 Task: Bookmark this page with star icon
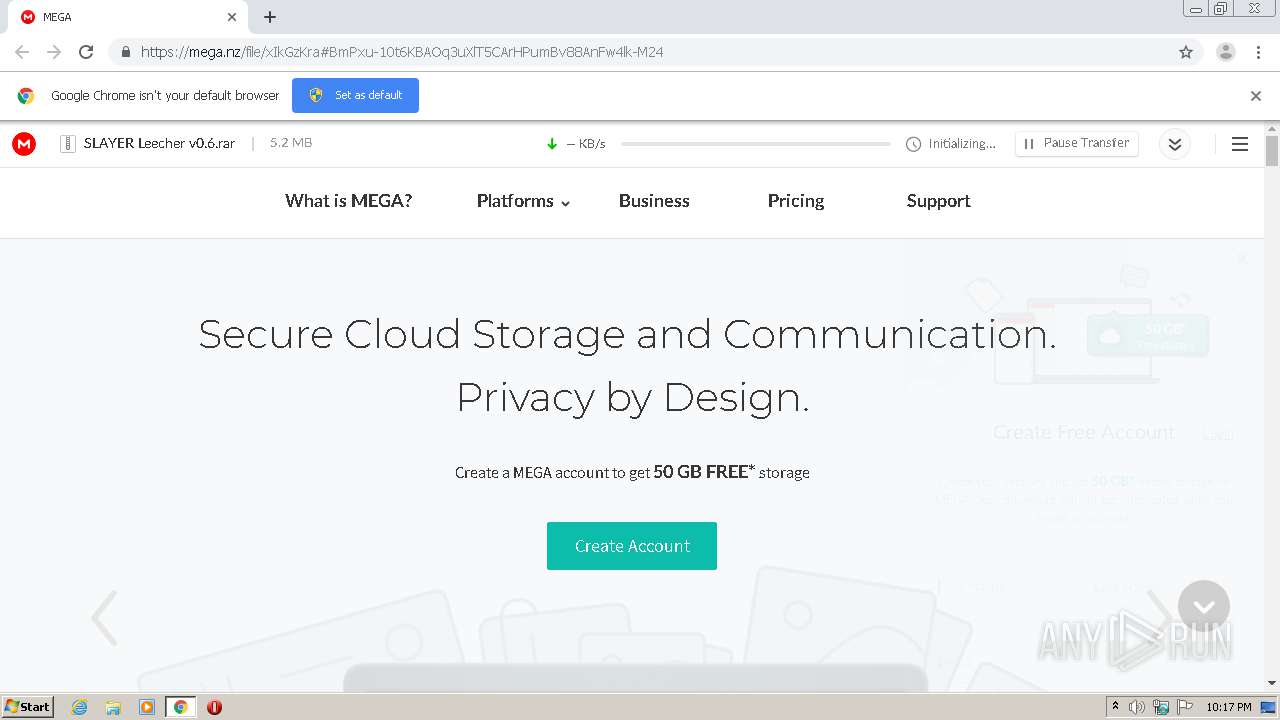coord(1186,52)
